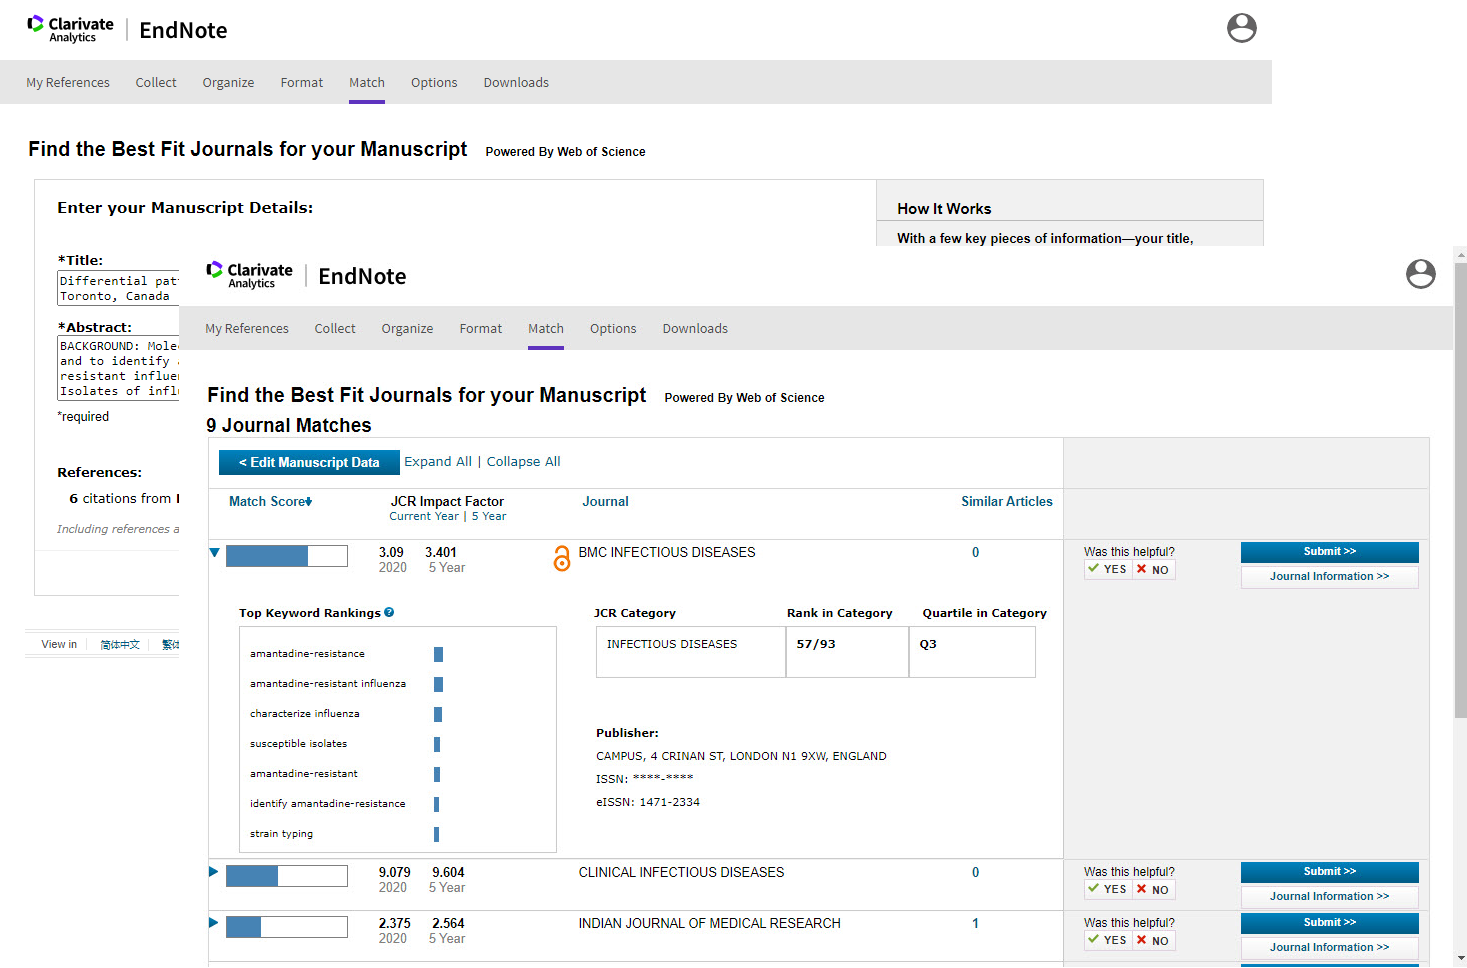Open Collect tab in front window
This screenshot has width=1467, height=968.
coord(335,328)
